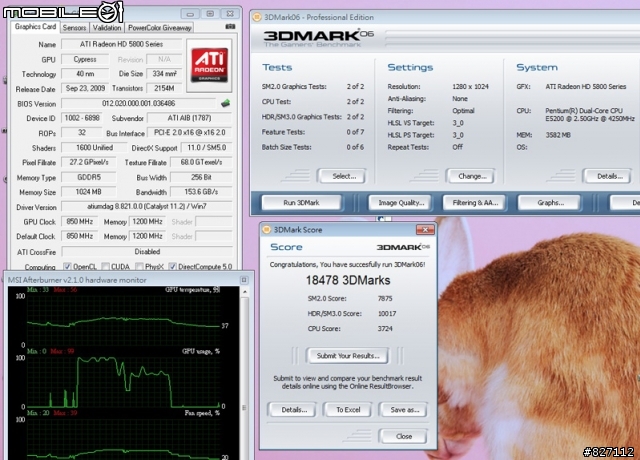Click the HDR/SM3.0 Score value 10017

point(387,313)
